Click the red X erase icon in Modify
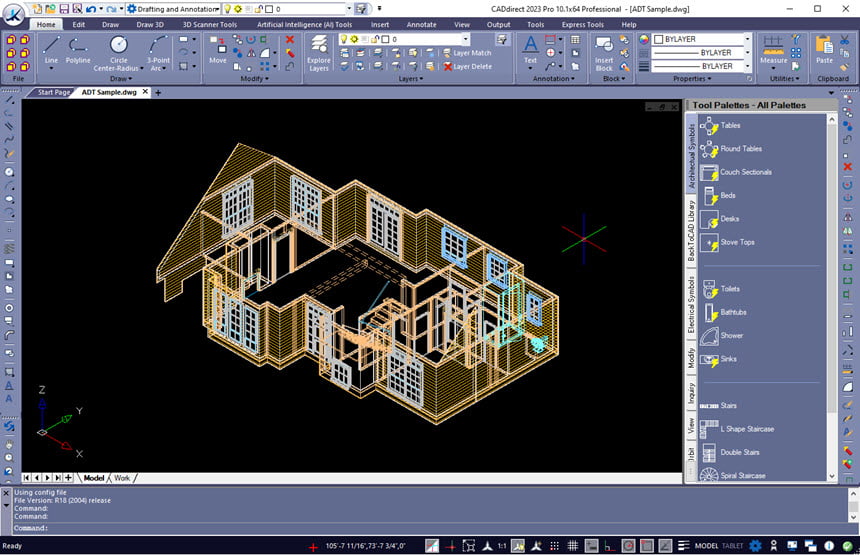 (290, 39)
